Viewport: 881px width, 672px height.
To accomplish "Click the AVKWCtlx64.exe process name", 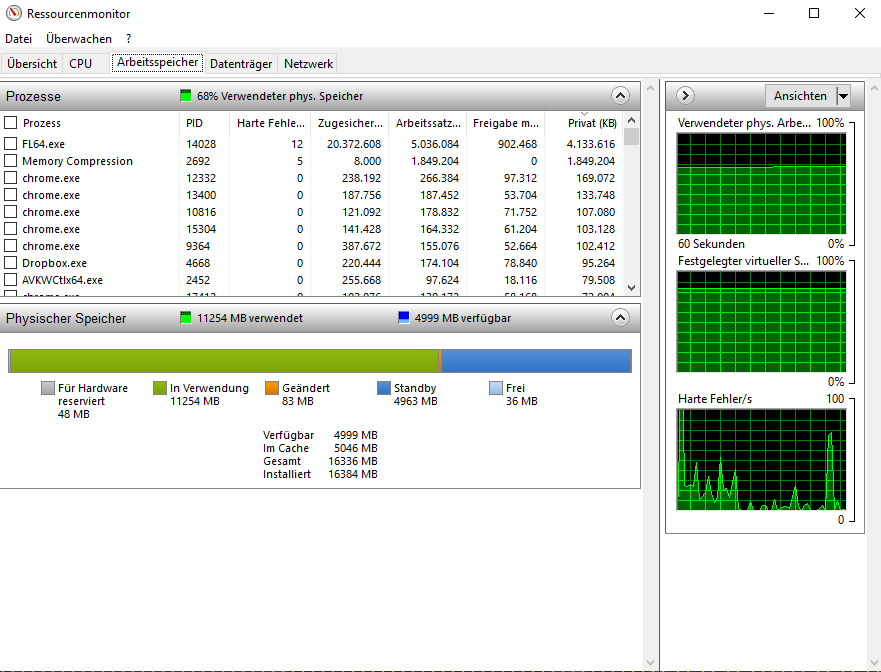I will [x=62, y=280].
